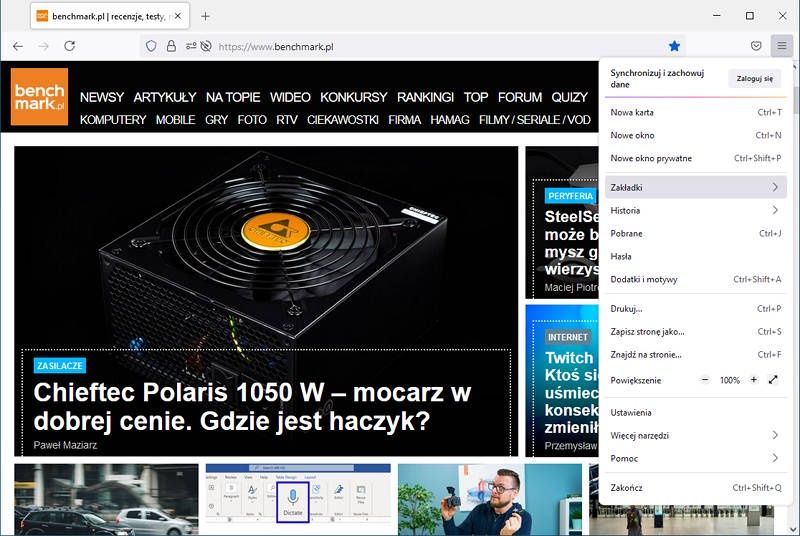Expand the Zakładki submenu
The height and width of the screenshot is (536, 800).
click(x=695, y=188)
